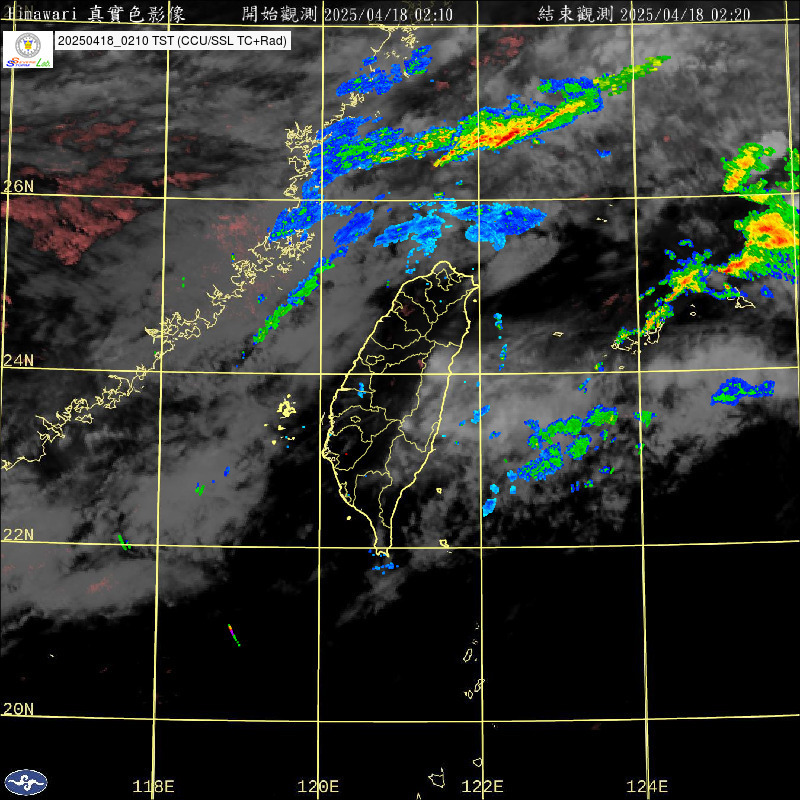Click the Severe Storm Lab logo
The height and width of the screenshot is (800, 800).
tap(28, 49)
